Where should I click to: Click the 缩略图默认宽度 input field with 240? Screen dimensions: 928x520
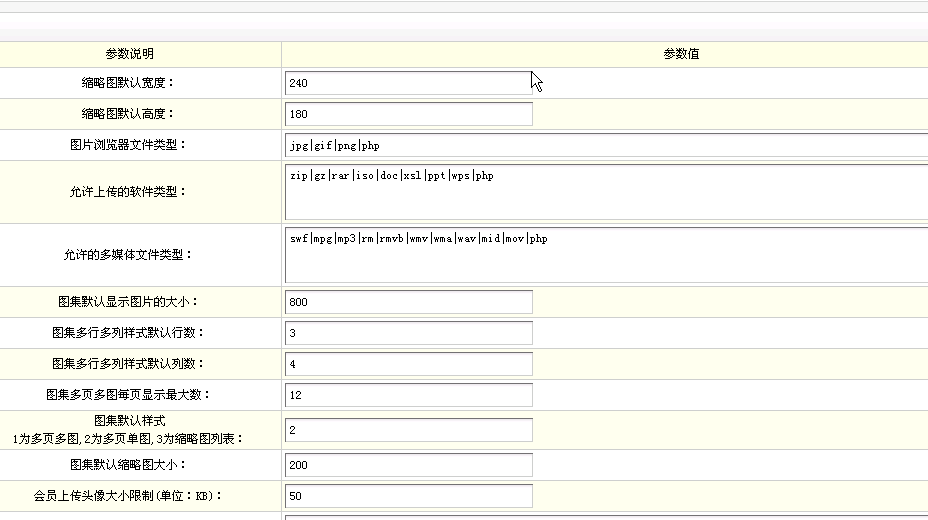click(408, 84)
